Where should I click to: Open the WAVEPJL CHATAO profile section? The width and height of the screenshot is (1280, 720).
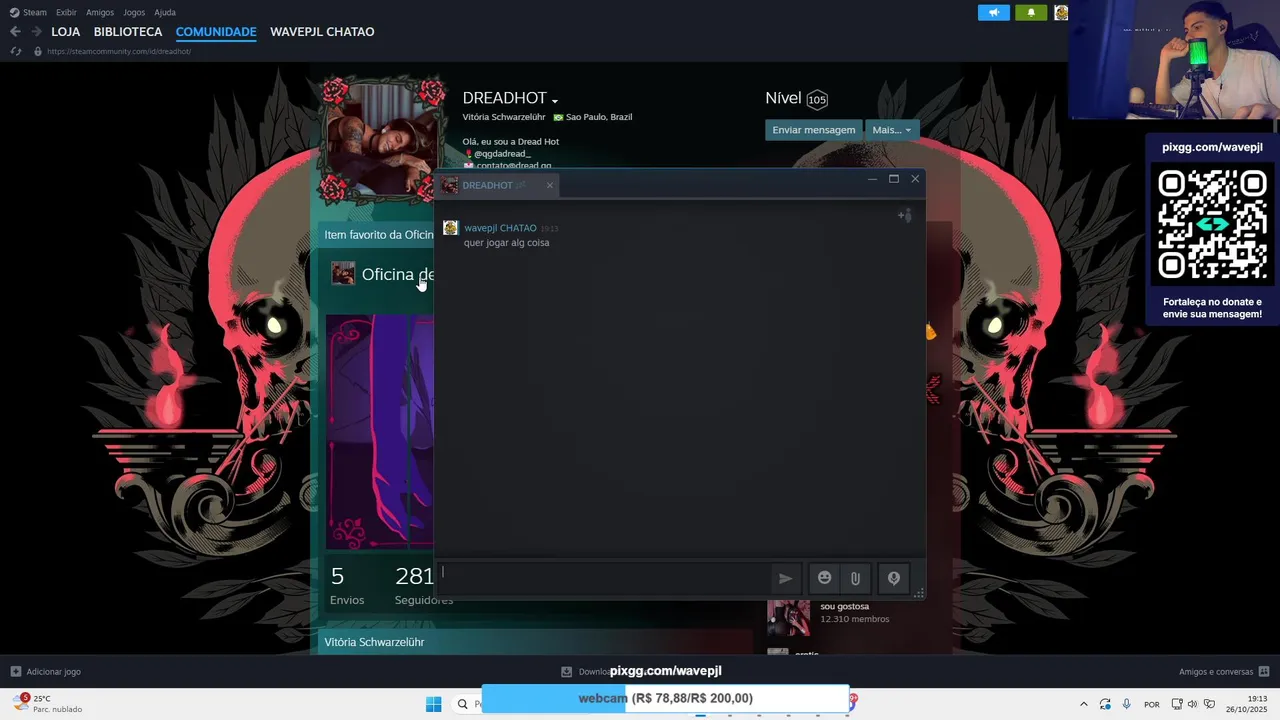click(322, 32)
